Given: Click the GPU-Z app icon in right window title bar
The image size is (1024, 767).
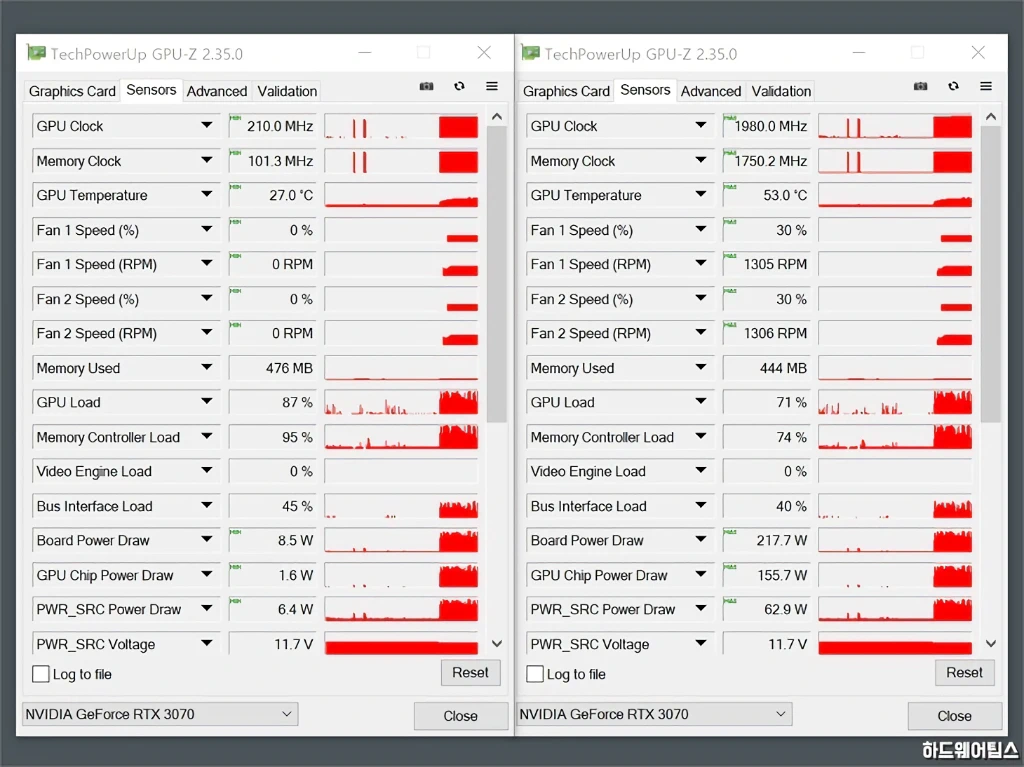Looking at the screenshot, I should pyautogui.click(x=530, y=52).
